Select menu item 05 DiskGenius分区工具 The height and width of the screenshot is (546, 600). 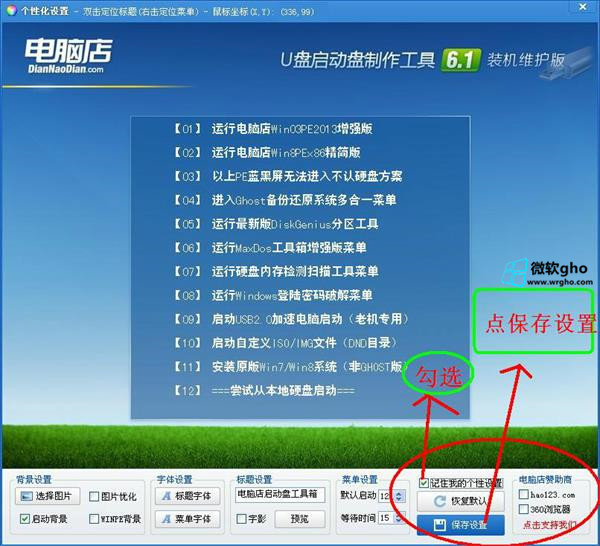coord(276,224)
